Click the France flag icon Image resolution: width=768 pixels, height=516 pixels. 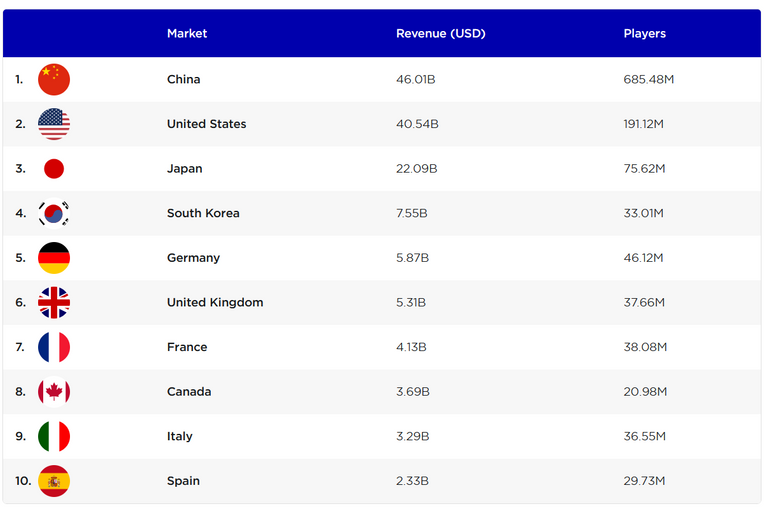54,347
